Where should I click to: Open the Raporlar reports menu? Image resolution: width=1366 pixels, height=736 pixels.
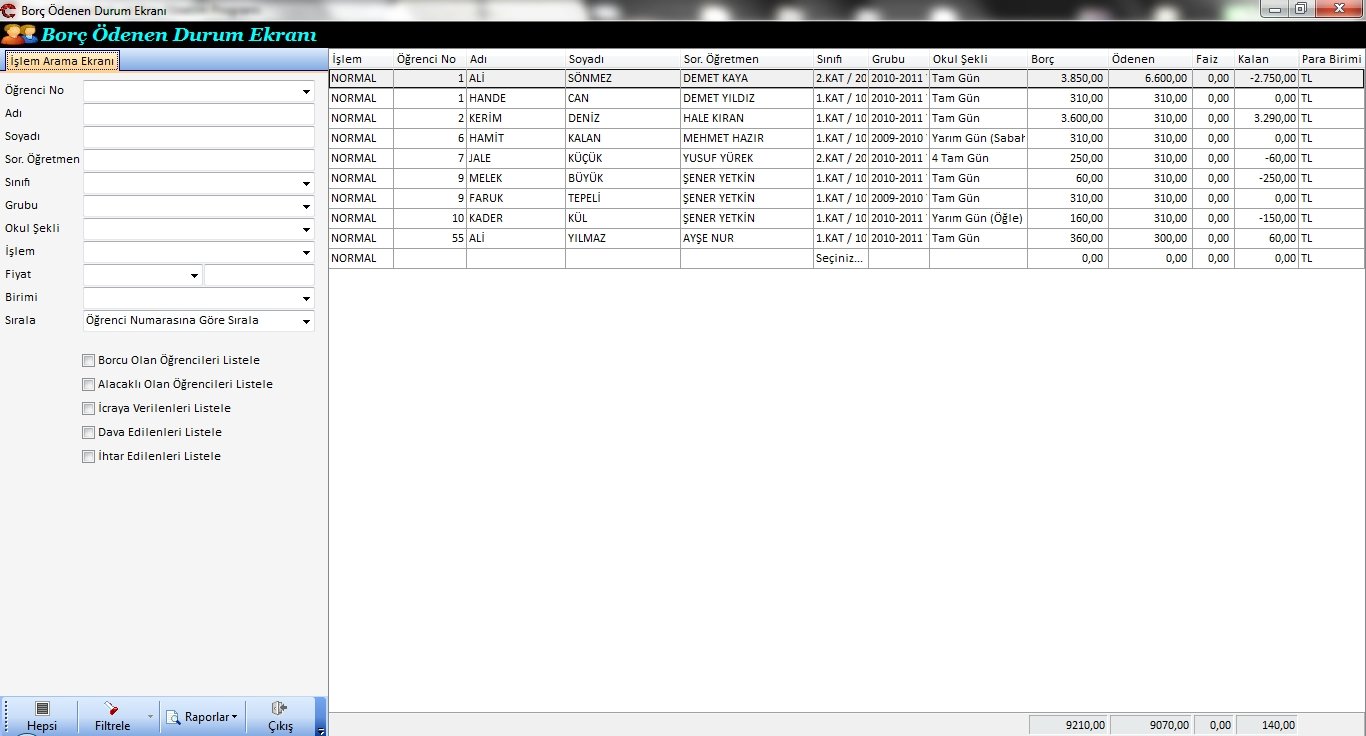pos(203,717)
